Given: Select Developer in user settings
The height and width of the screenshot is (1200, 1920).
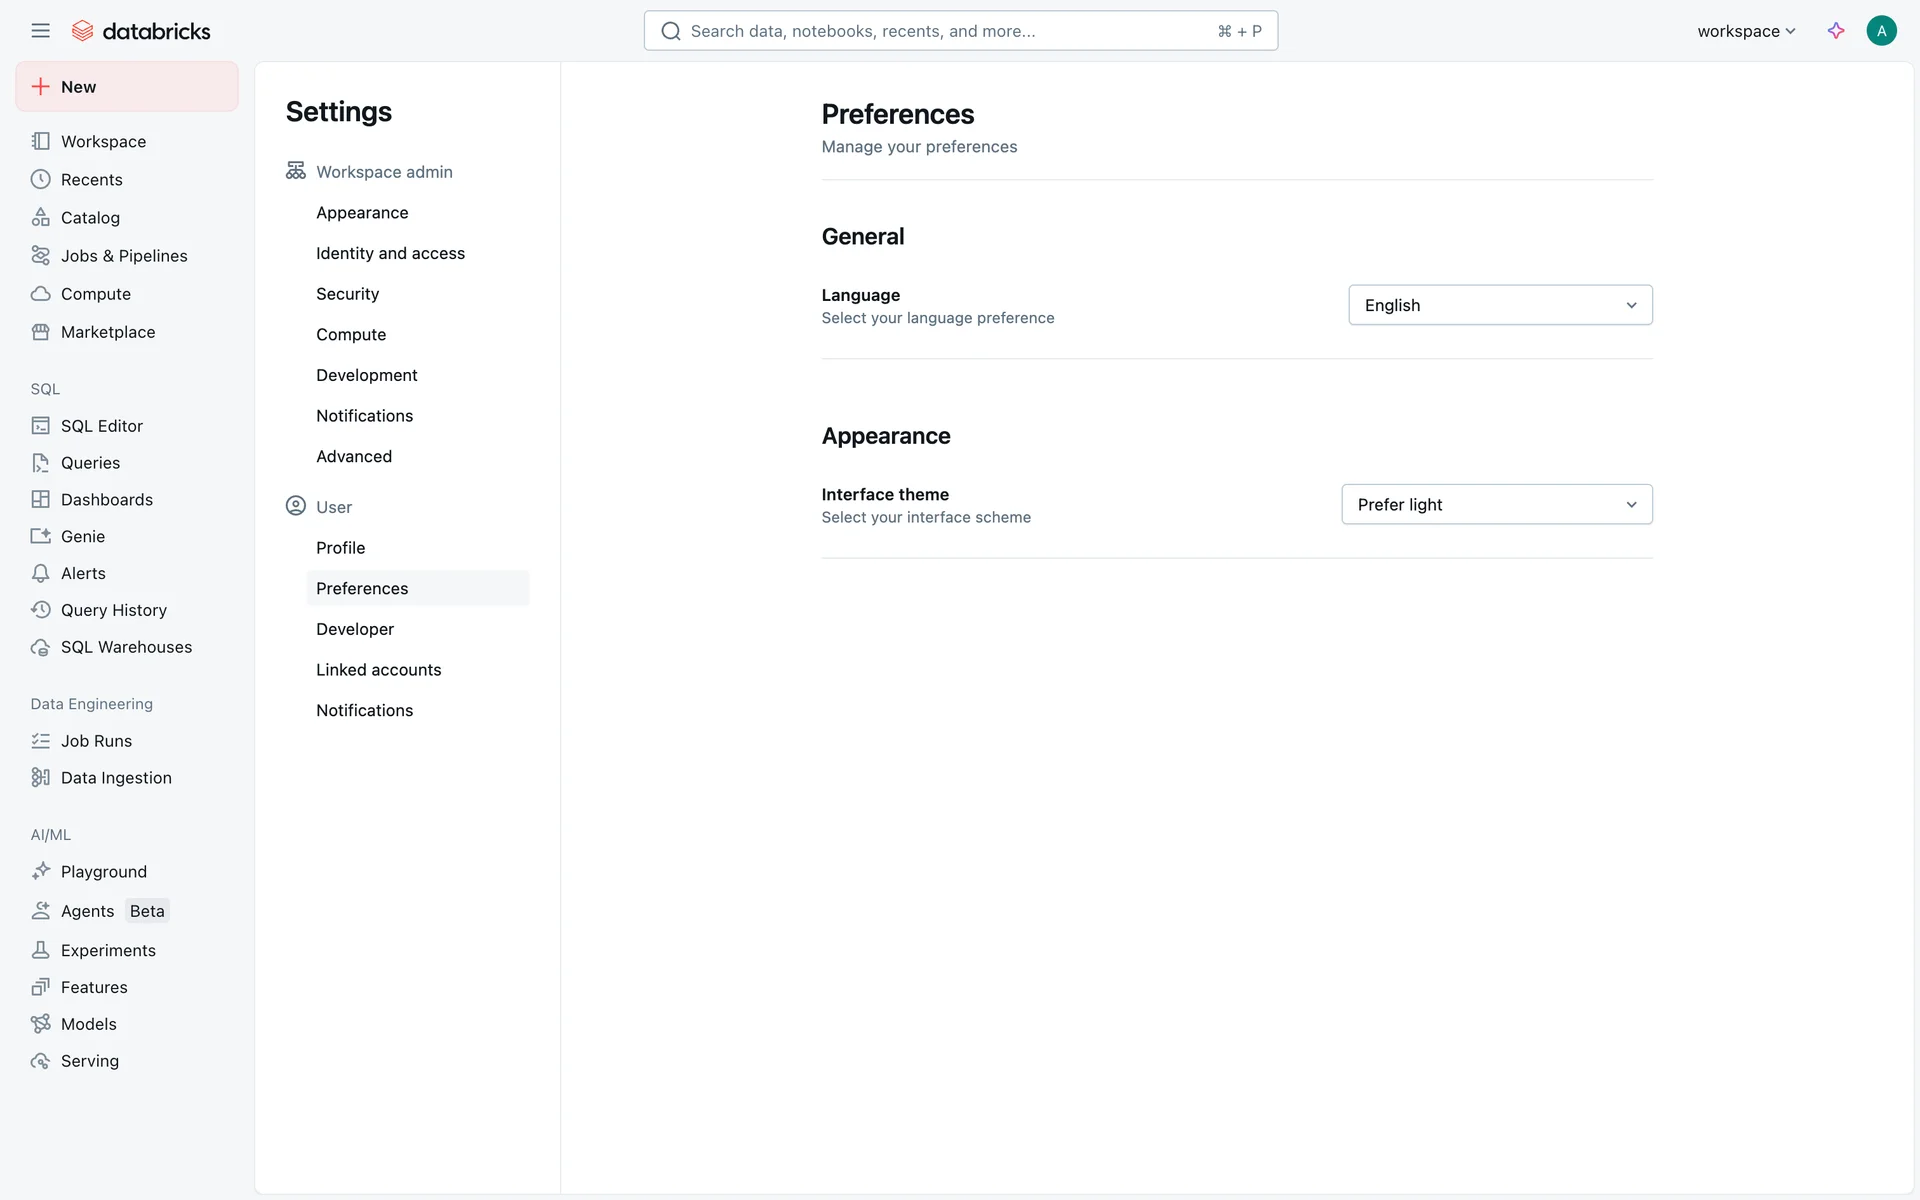Looking at the screenshot, I should click(355, 629).
